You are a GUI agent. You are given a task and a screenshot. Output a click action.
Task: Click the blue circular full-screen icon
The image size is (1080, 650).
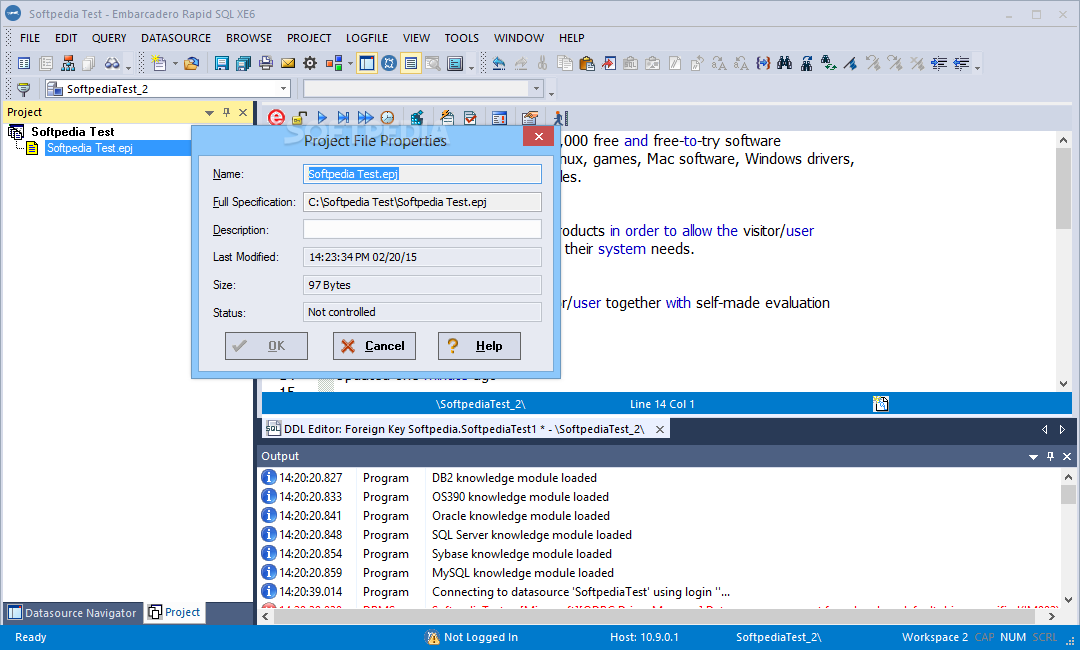[389, 64]
